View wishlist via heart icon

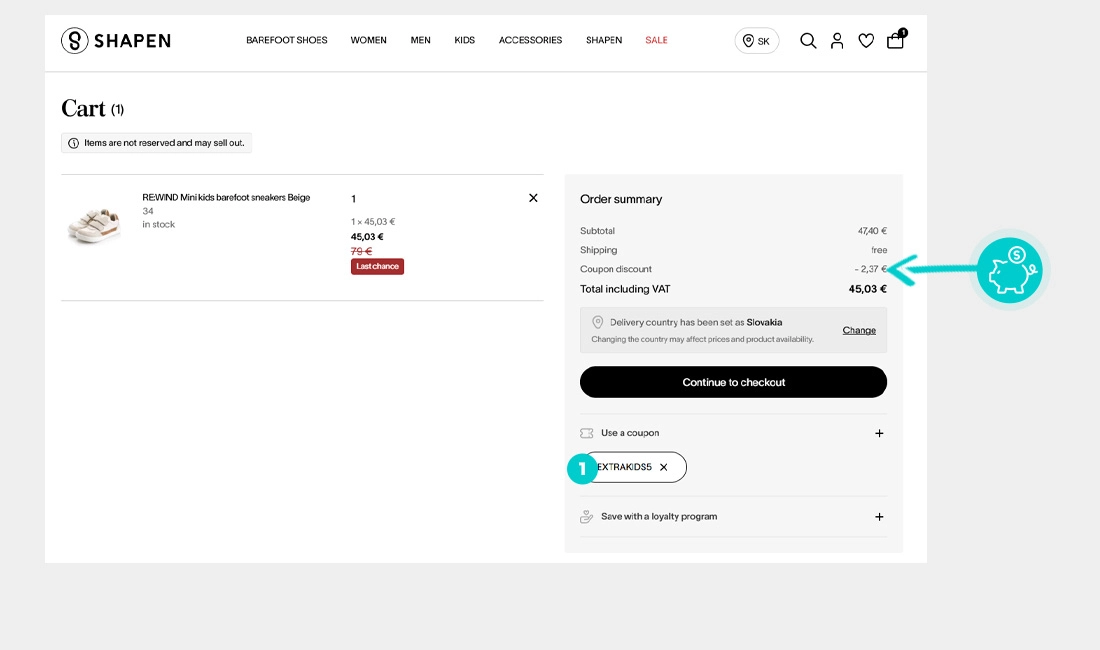pyautogui.click(x=866, y=41)
